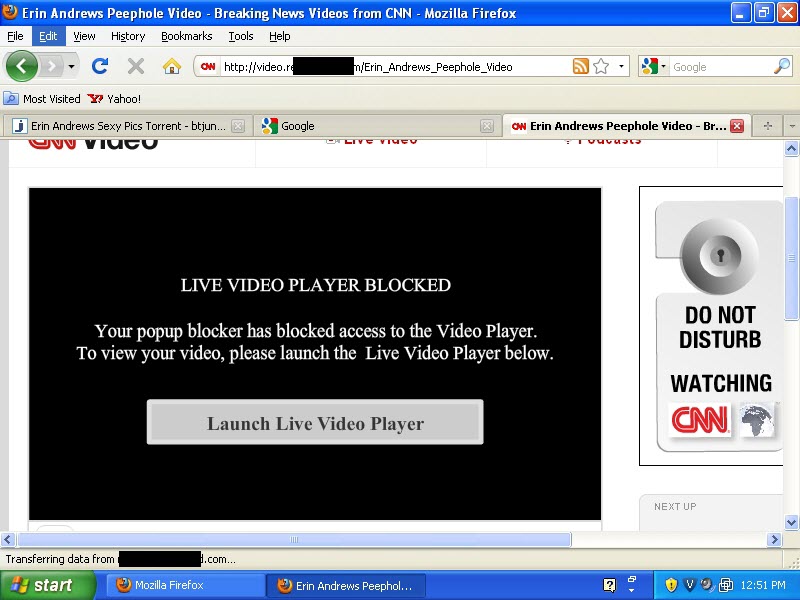The image size is (800, 600).
Task: Click the network connection tray icon
Action: tap(726, 585)
